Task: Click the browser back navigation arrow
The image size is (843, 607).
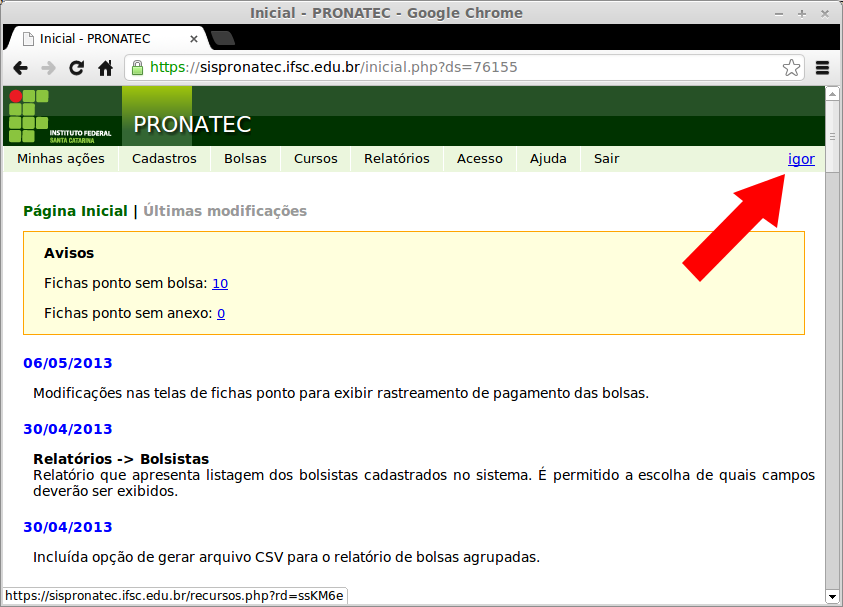Action: (22, 67)
